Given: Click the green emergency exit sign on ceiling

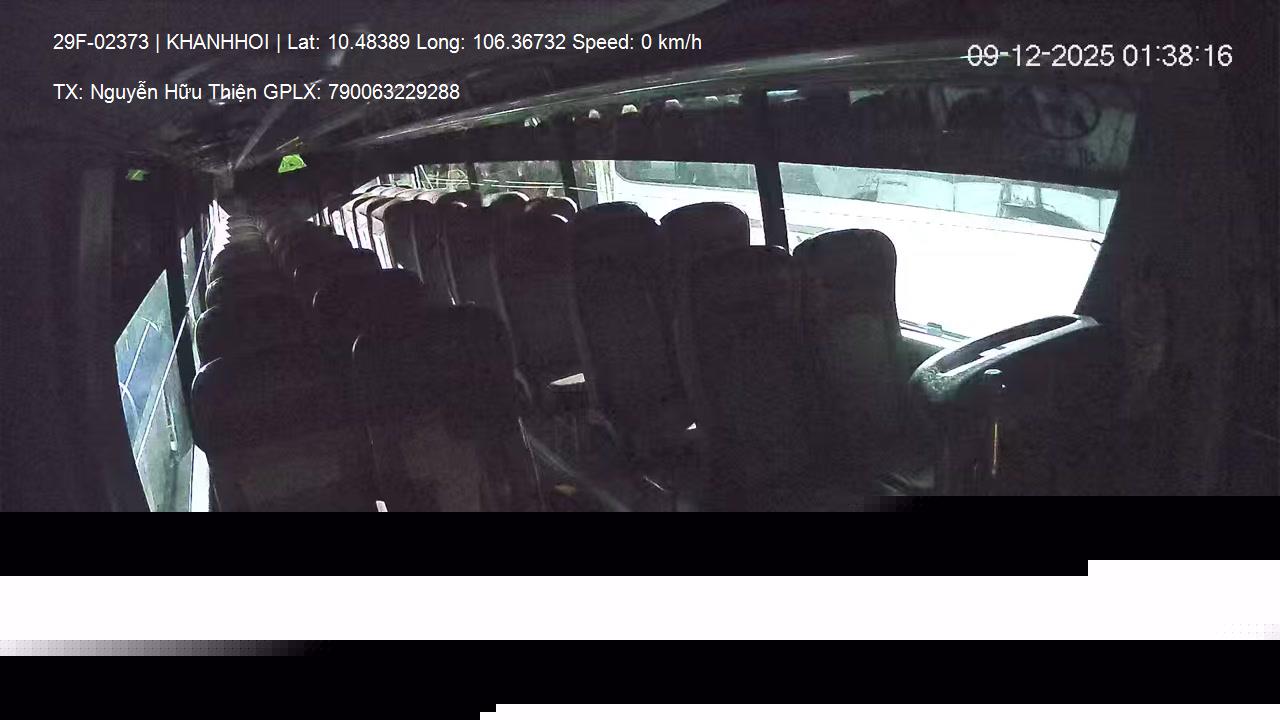Looking at the screenshot, I should tap(291, 163).
